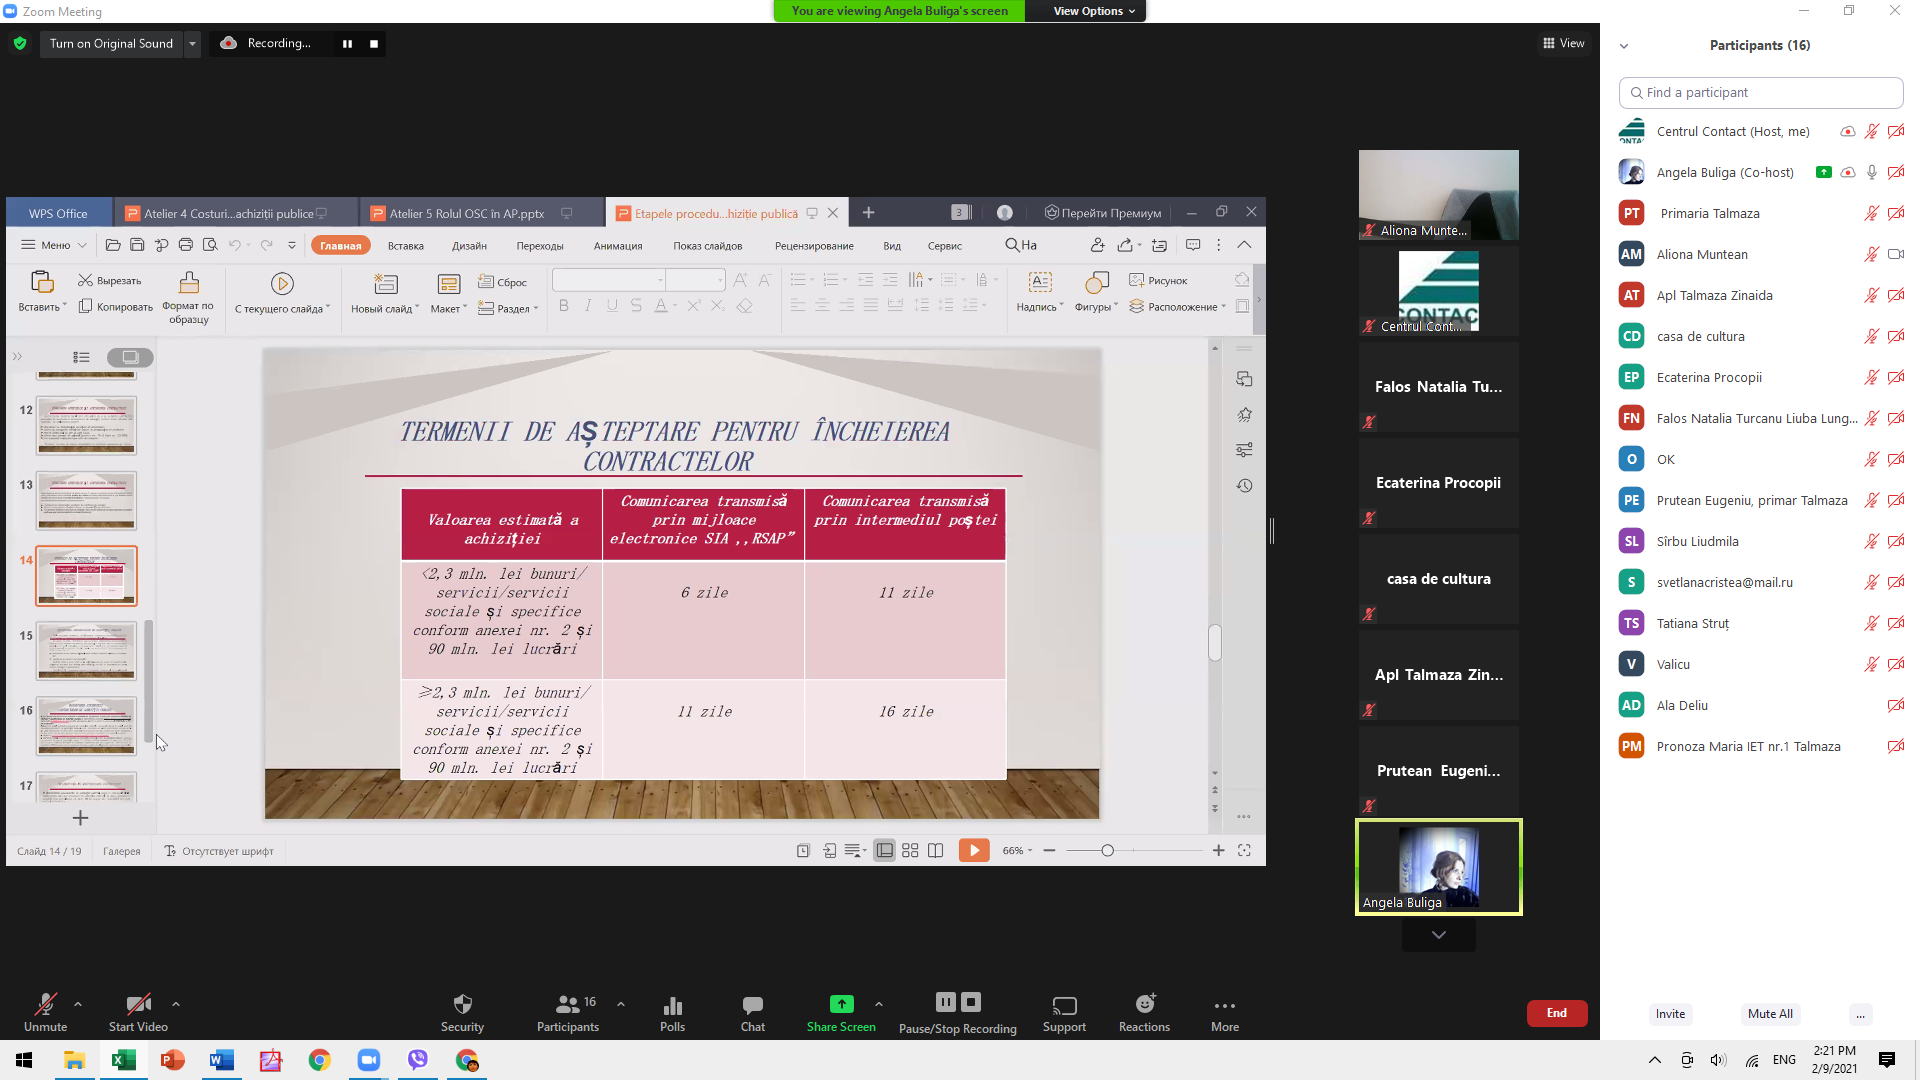Open the Polls icon in toolbar
1920x1080 pixels.
tap(672, 1007)
